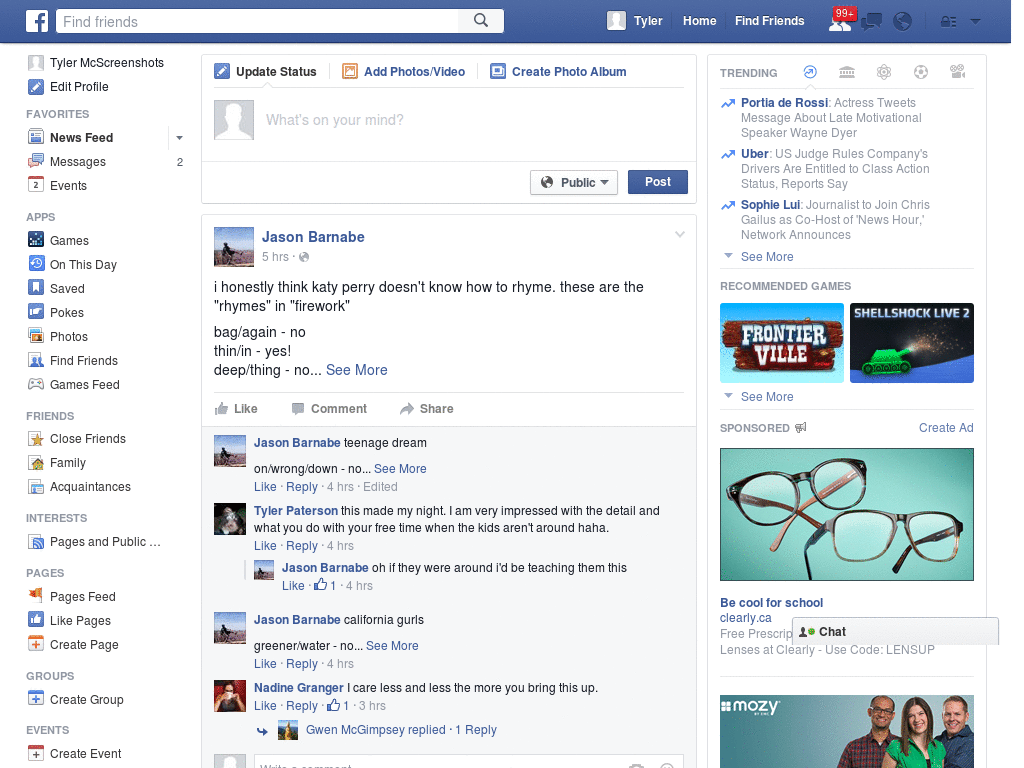Open the Shellshock Live 2 game thumbnail

912,343
